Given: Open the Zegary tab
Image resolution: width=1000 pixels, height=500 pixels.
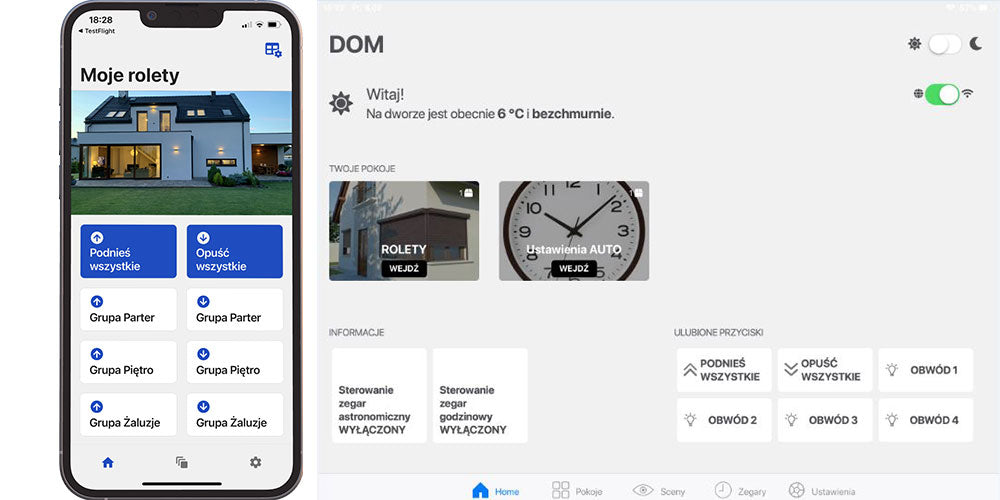Looking at the screenshot, I should coord(740,490).
